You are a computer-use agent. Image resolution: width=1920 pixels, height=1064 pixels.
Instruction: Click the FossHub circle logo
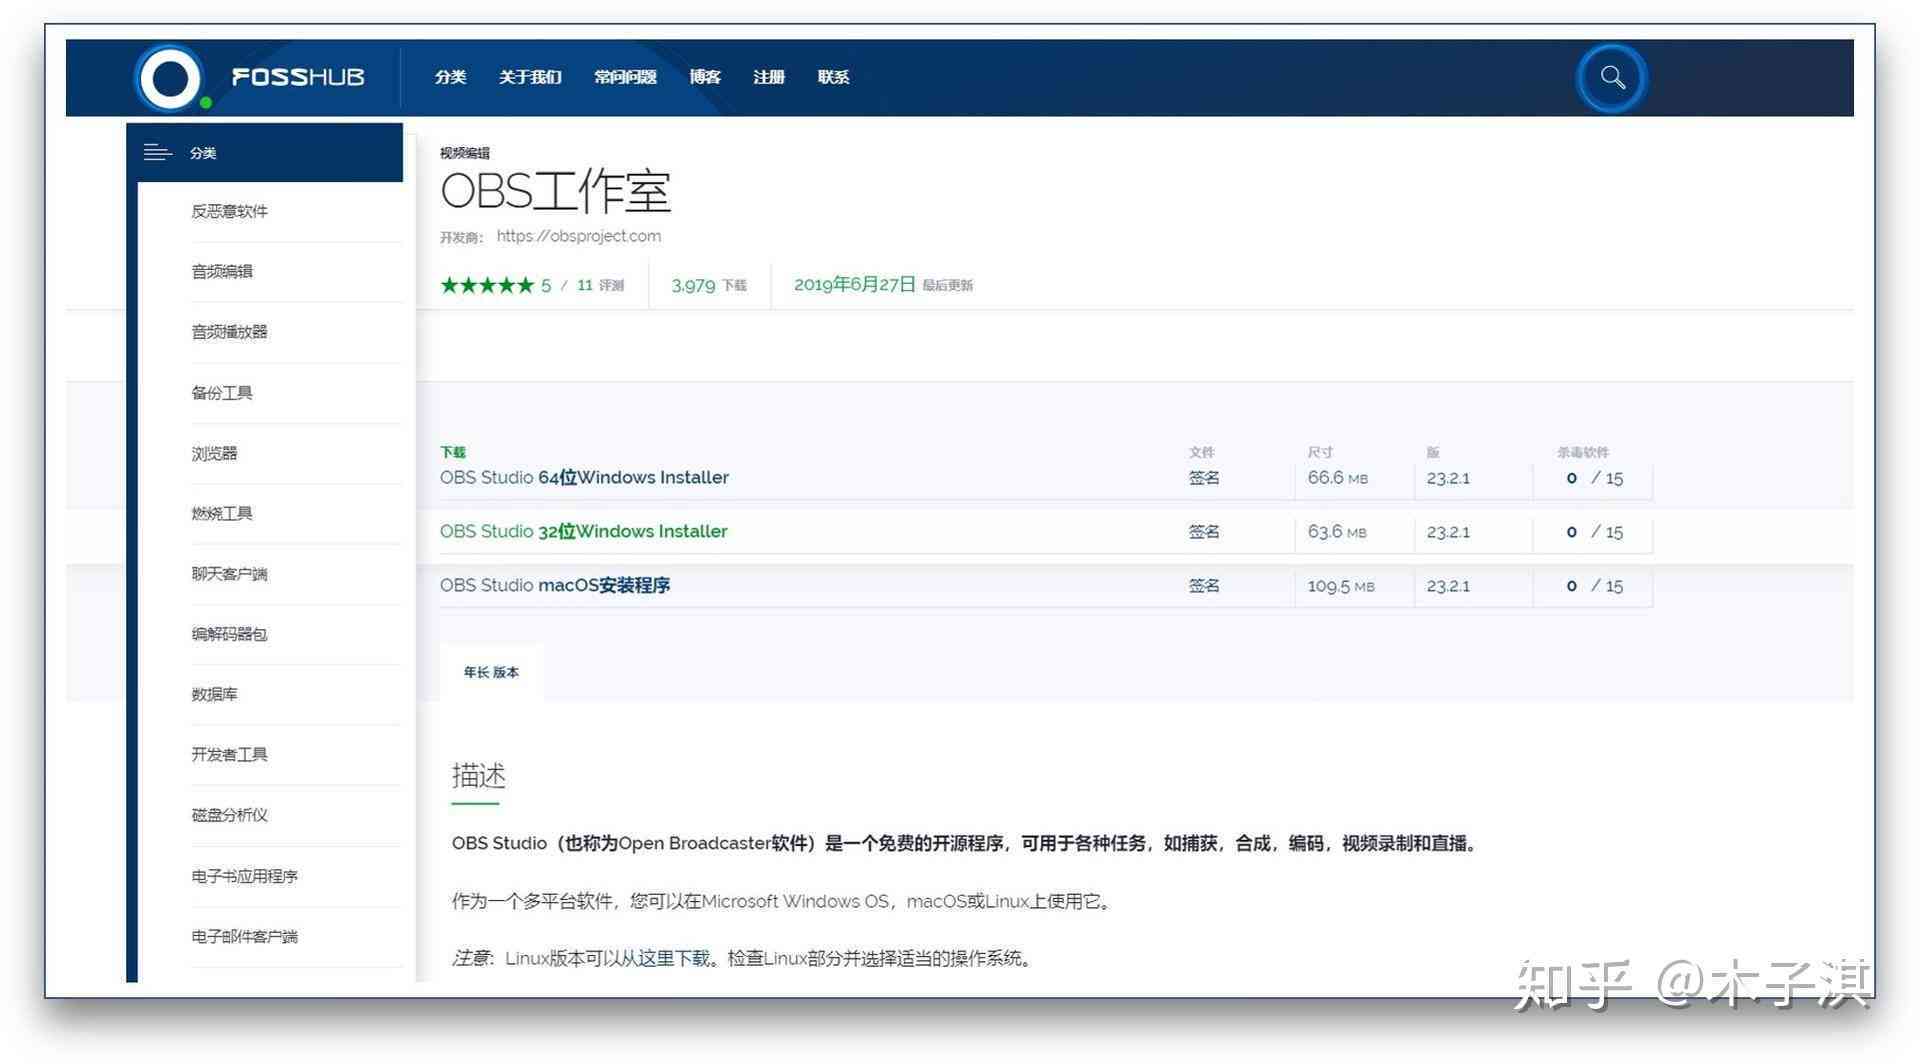click(170, 78)
